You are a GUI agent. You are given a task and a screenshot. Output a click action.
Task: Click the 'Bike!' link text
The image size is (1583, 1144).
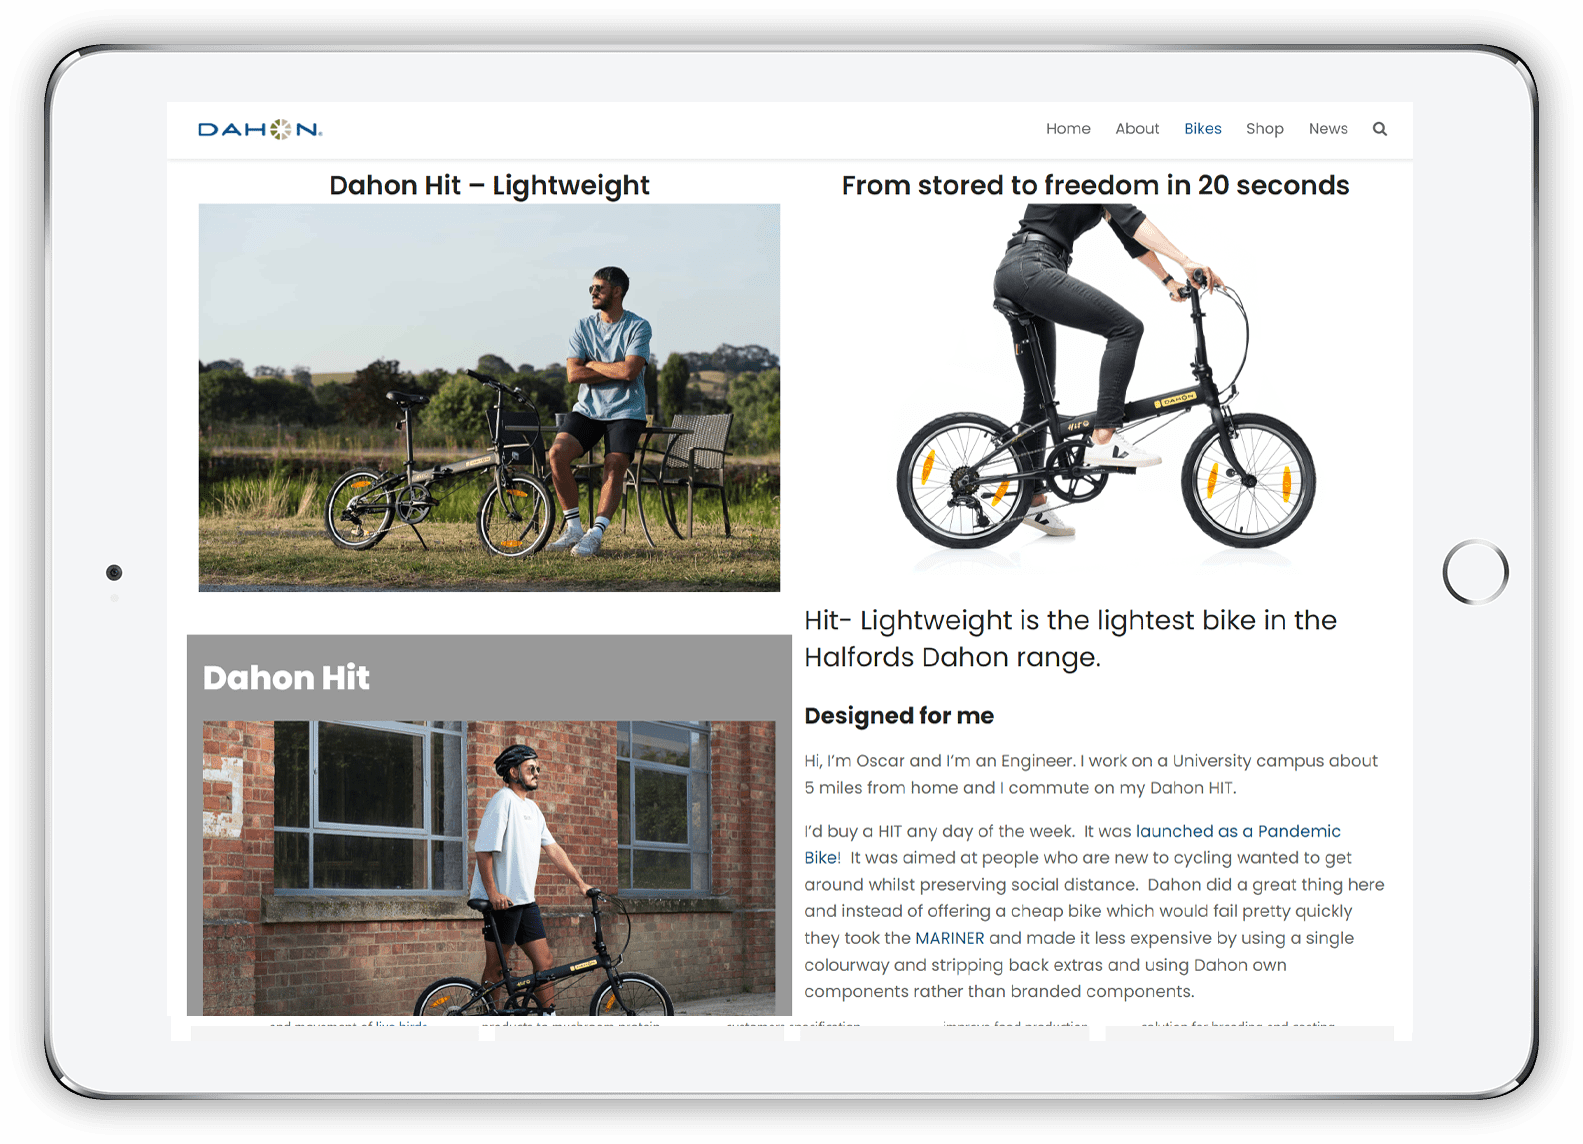[822, 858]
